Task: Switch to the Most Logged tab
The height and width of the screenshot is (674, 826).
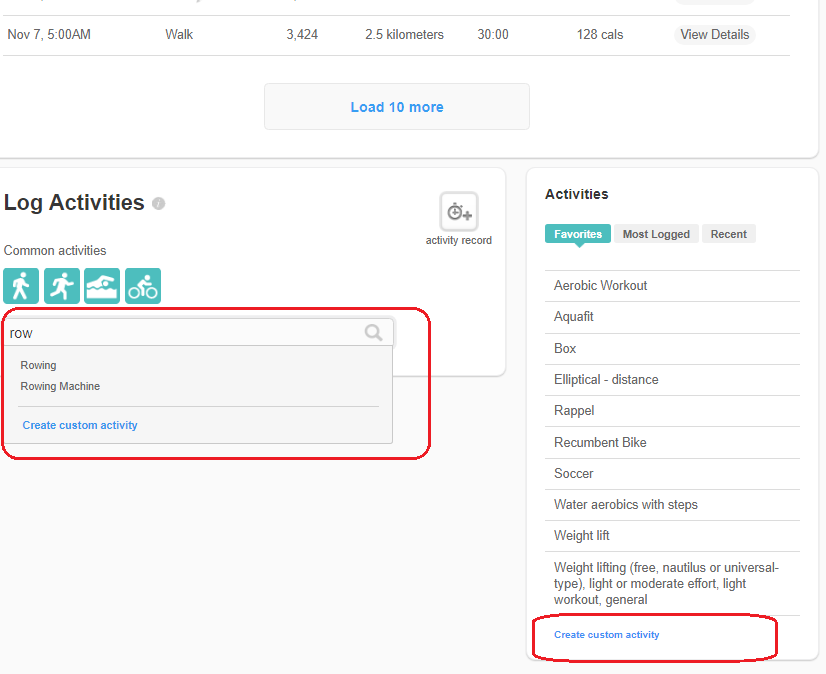Action: pyautogui.click(x=656, y=234)
